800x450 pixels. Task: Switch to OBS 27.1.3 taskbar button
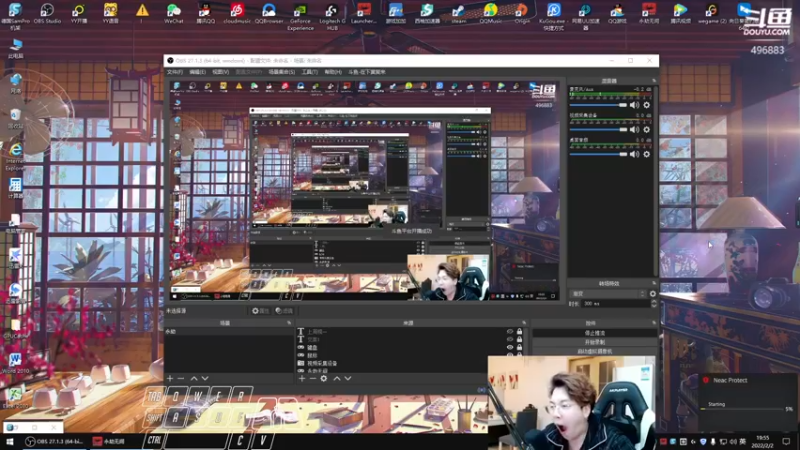pyautogui.click(x=55, y=441)
